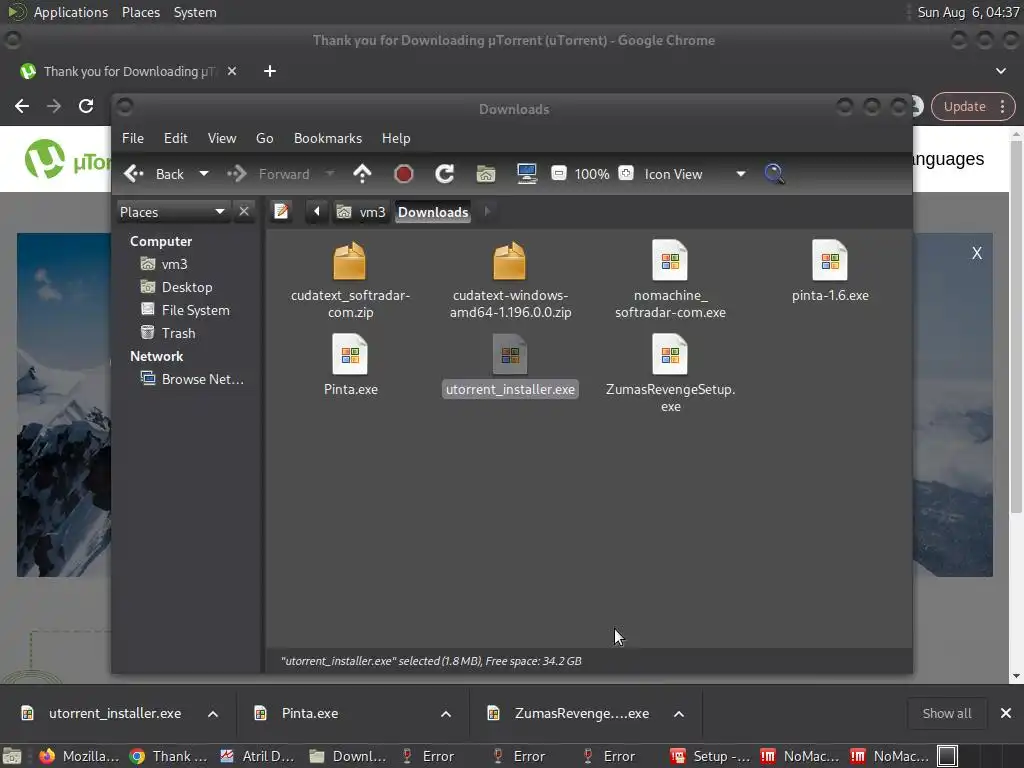Close the web page banner with X
The width and height of the screenshot is (1024, 768).
coord(977,253)
